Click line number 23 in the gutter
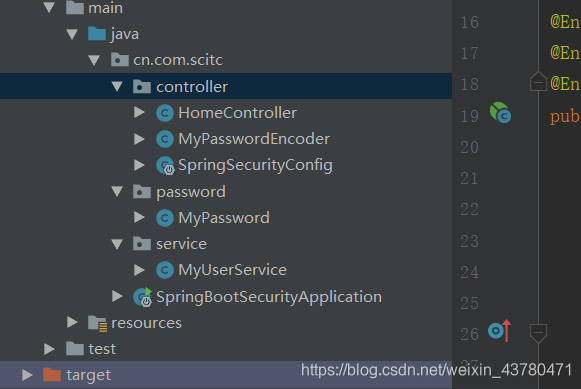 pos(469,241)
